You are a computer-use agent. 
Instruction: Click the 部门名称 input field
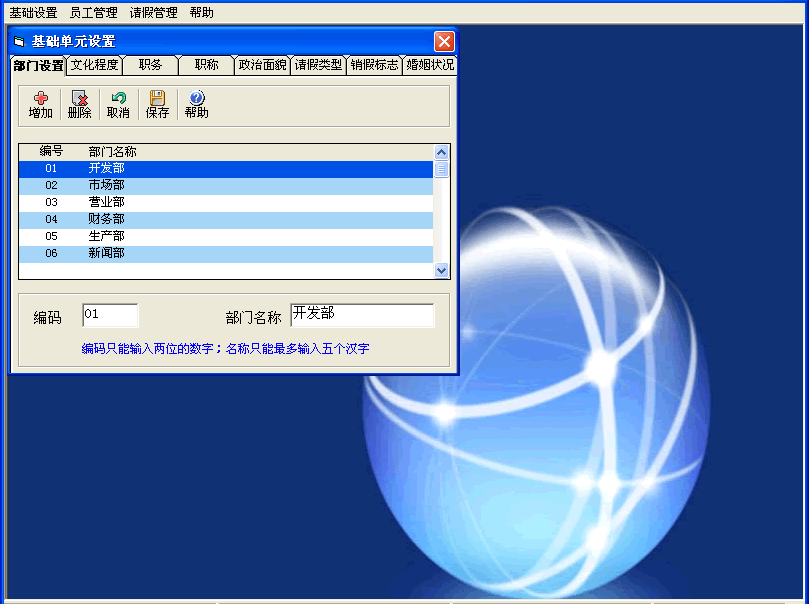(x=362, y=315)
